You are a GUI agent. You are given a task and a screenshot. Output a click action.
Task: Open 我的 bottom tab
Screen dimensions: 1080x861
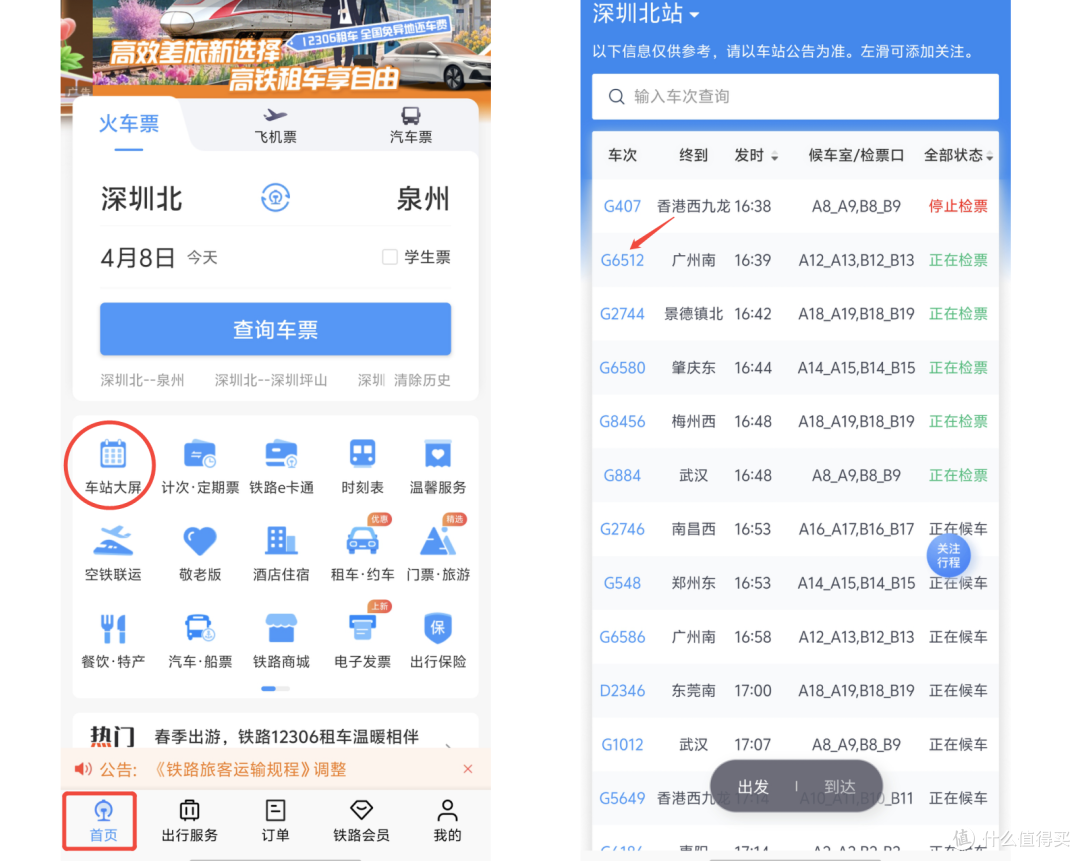click(x=447, y=820)
